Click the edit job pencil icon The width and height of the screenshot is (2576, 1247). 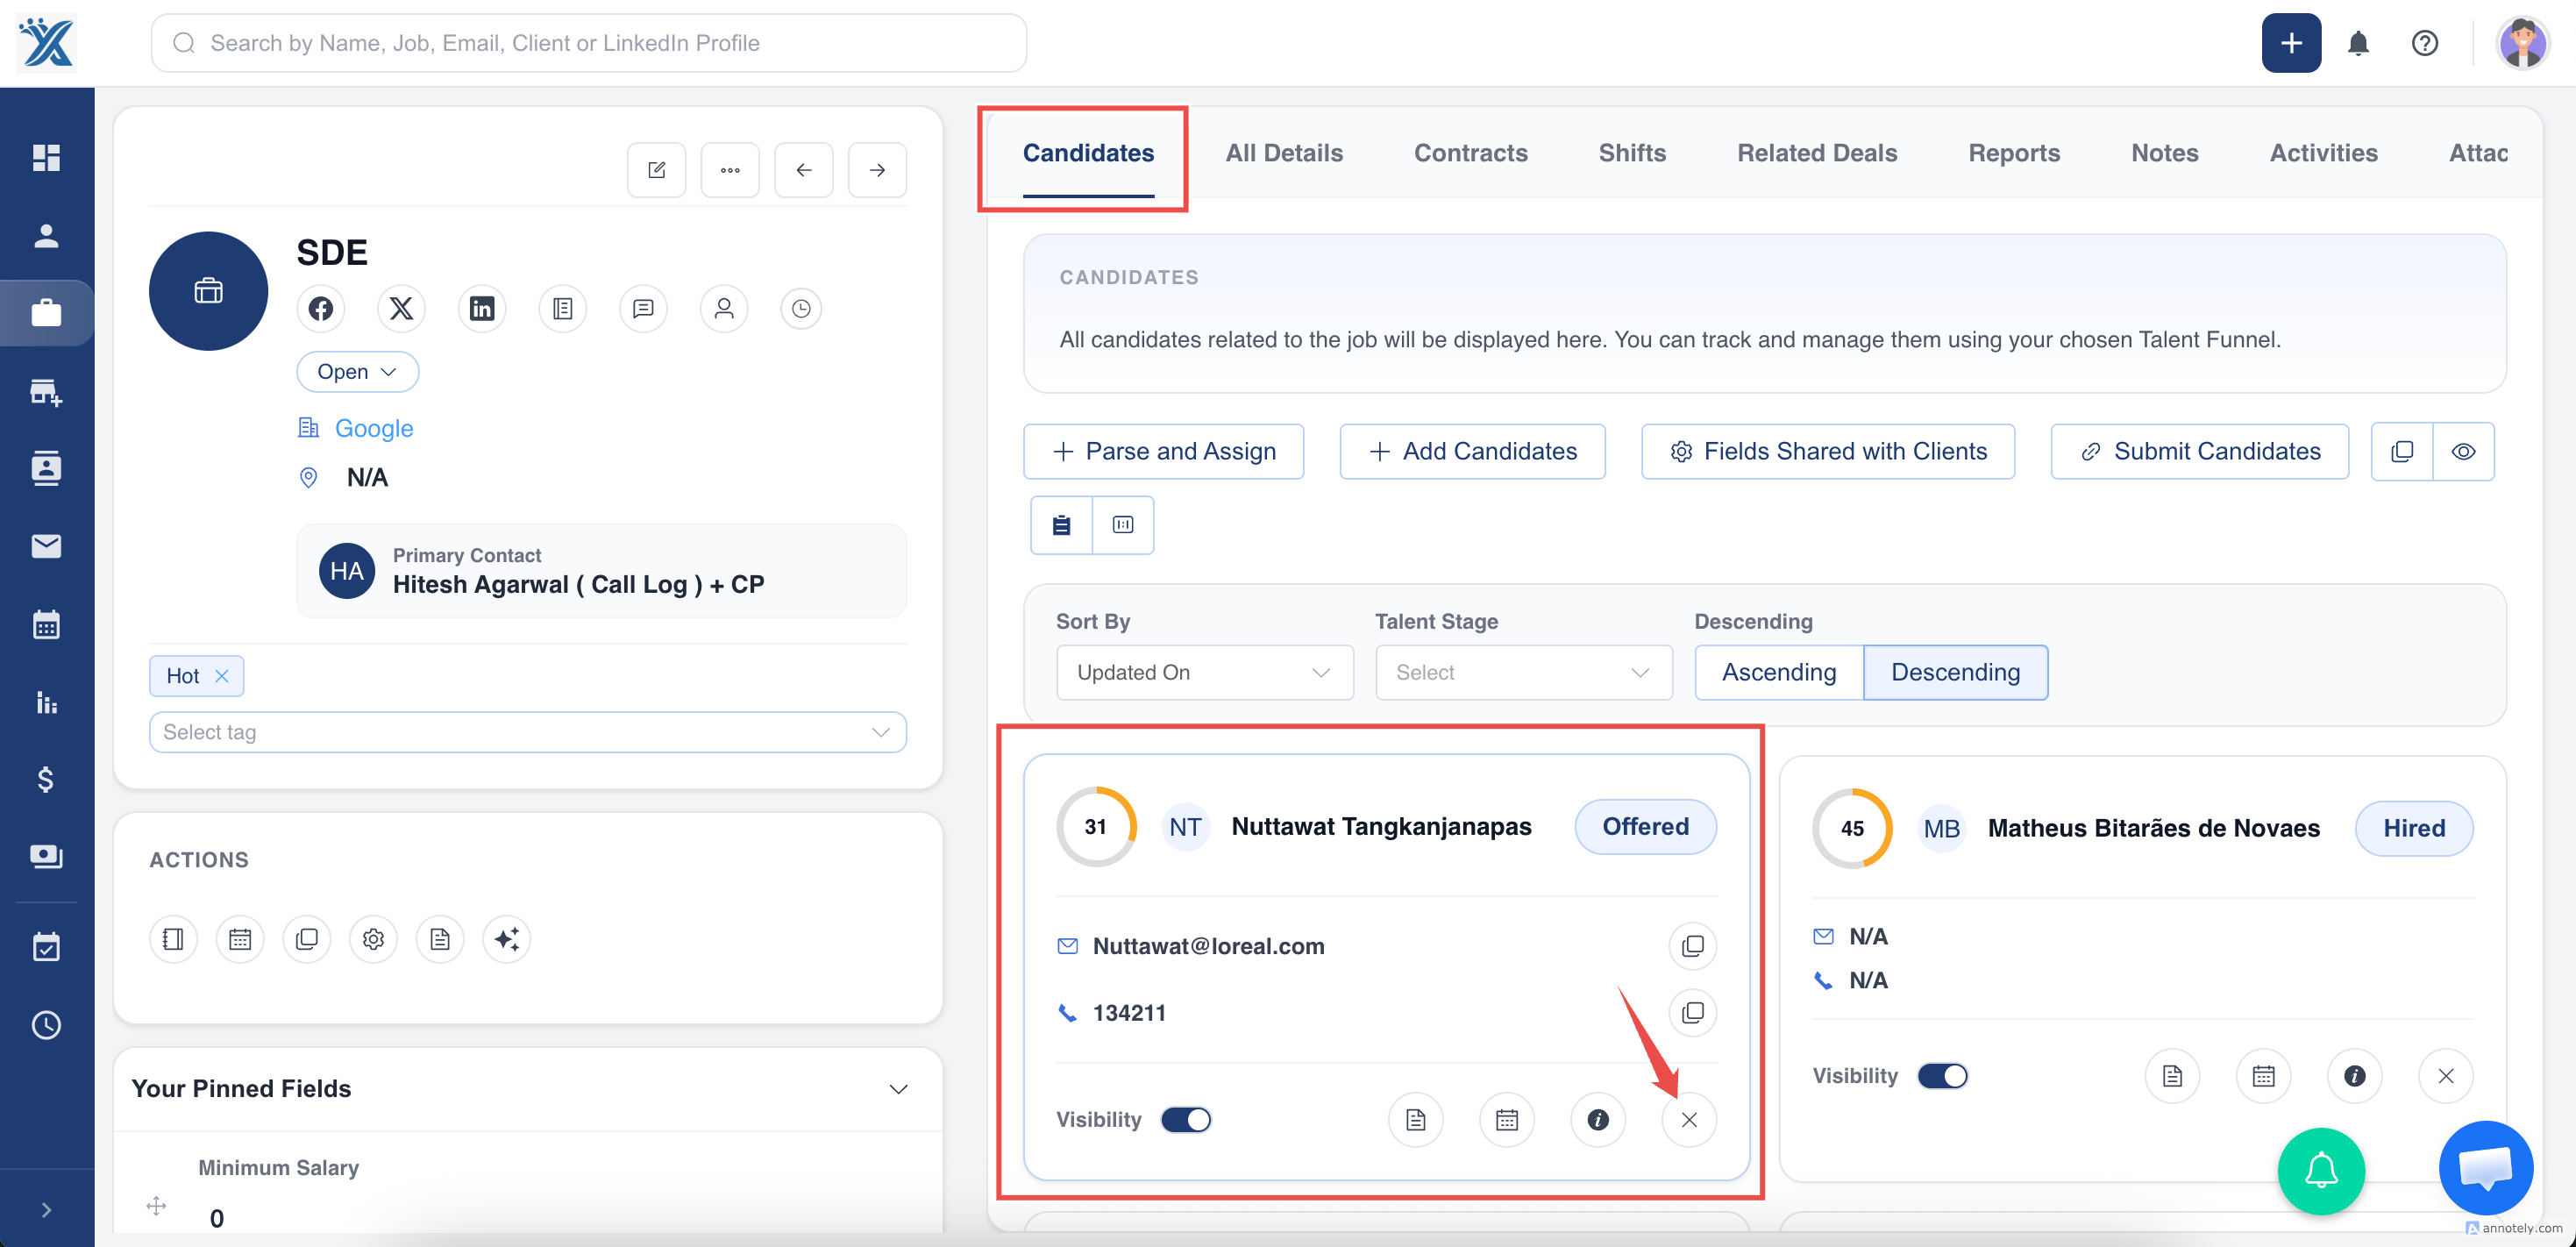coord(656,170)
